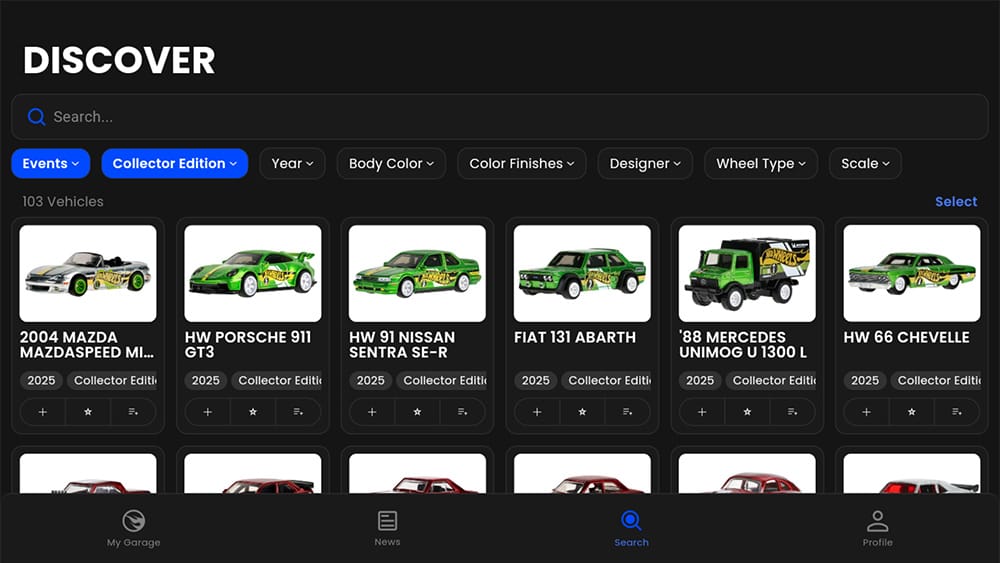Click the plus icon on HW 66 Chevelle
The image size is (1000, 563).
click(x=866, y=412)
